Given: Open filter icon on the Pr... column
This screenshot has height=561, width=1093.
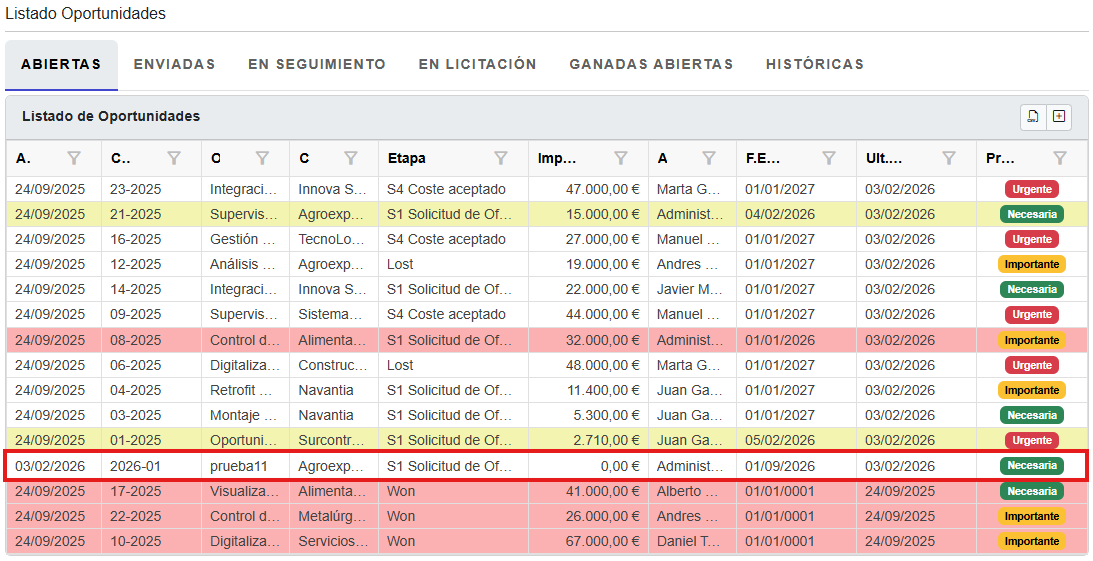Looking at the screenshot, I should coord(1060,158).
